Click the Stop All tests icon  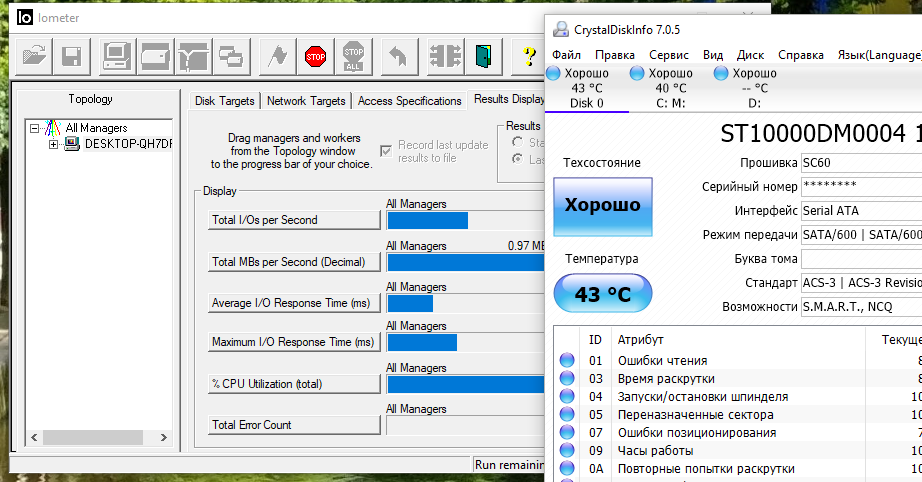coord(353,57)
